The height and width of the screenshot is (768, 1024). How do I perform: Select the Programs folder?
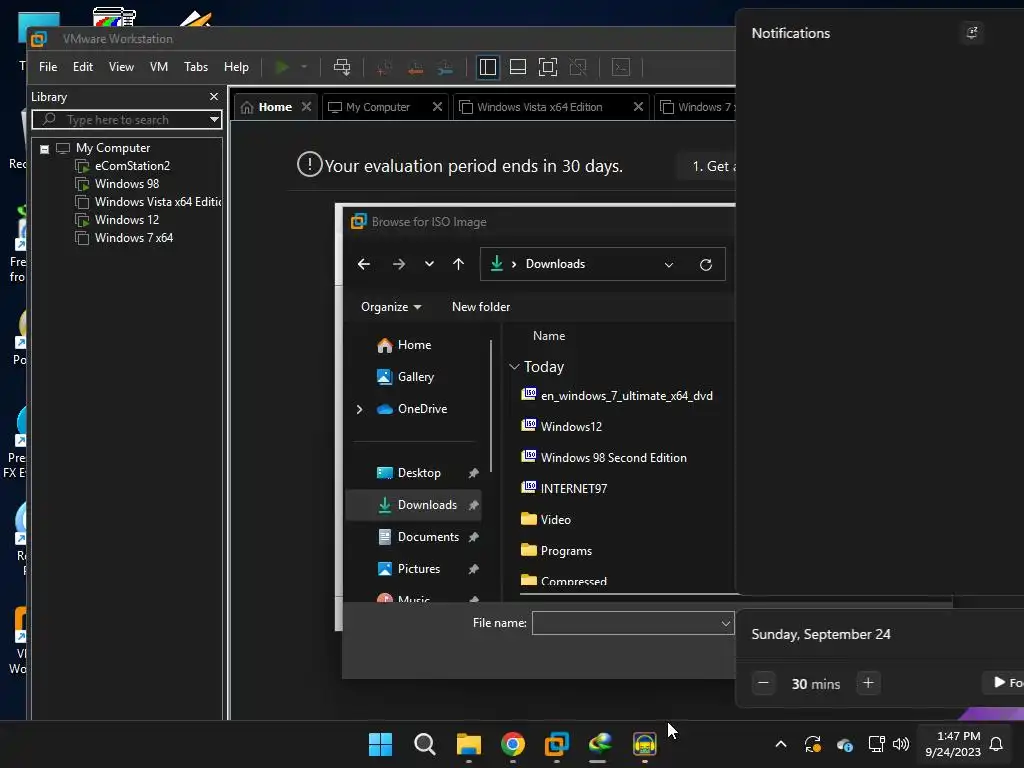click(x=556, y=551)
